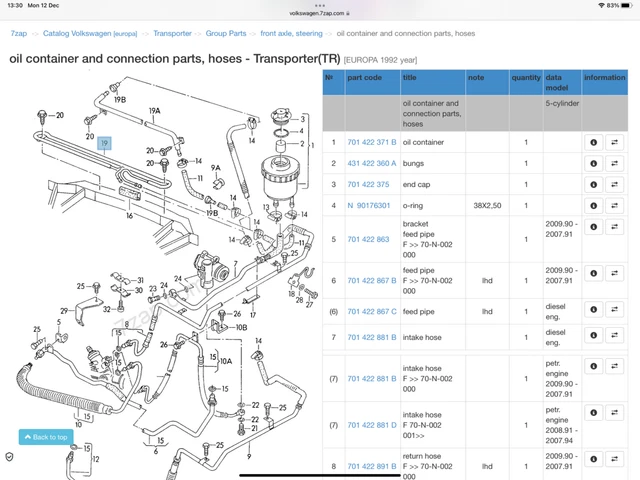Image resolution: width=640 pixels, height=480 pixels.
Task: Click the 38X2,50 note cell
Action: coord(487,206)
